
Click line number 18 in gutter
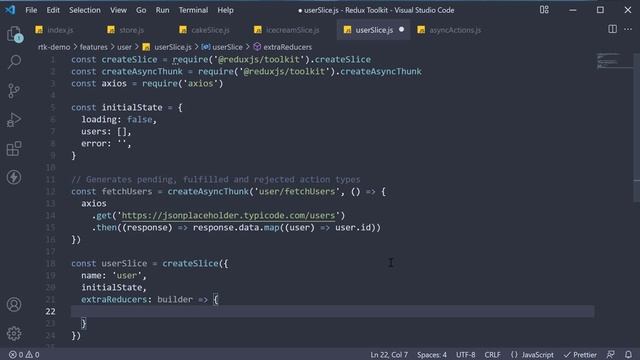(50, 264)
